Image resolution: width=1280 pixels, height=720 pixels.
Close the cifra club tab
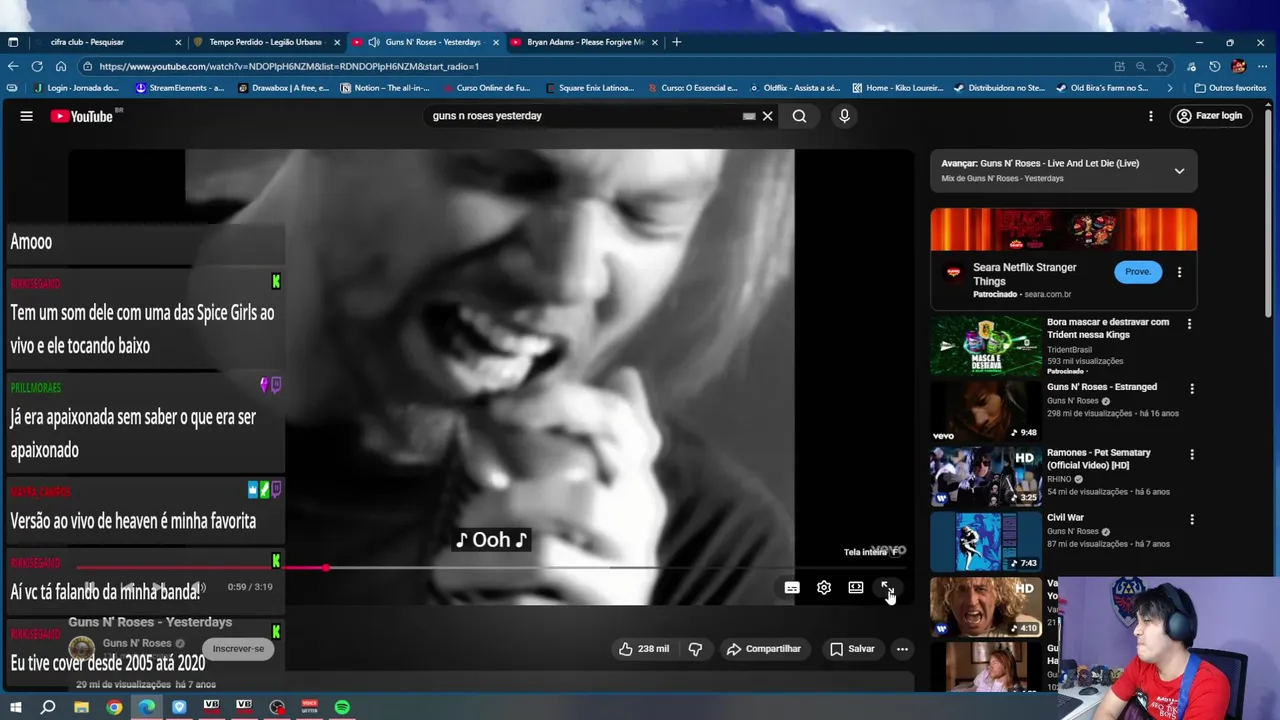tap(178, 42)
